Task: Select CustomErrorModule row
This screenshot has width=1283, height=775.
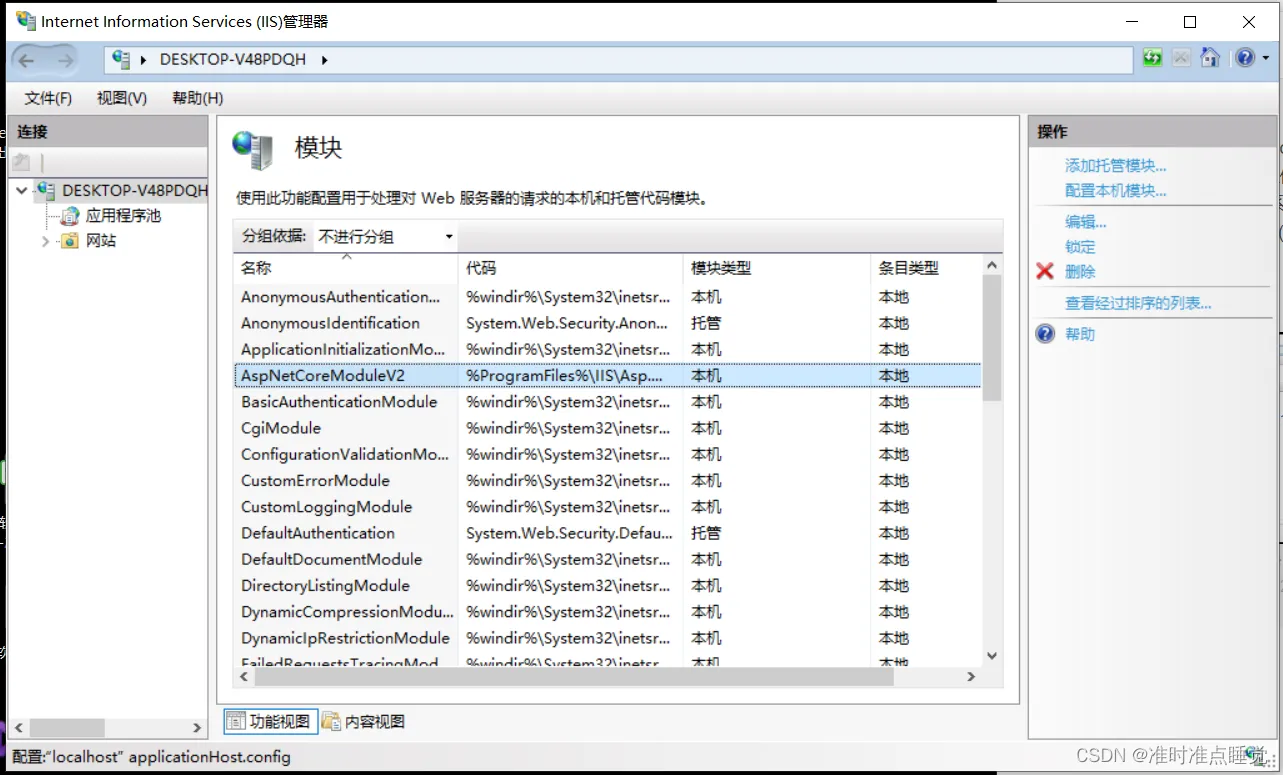Action: click(x=608, y=481)
